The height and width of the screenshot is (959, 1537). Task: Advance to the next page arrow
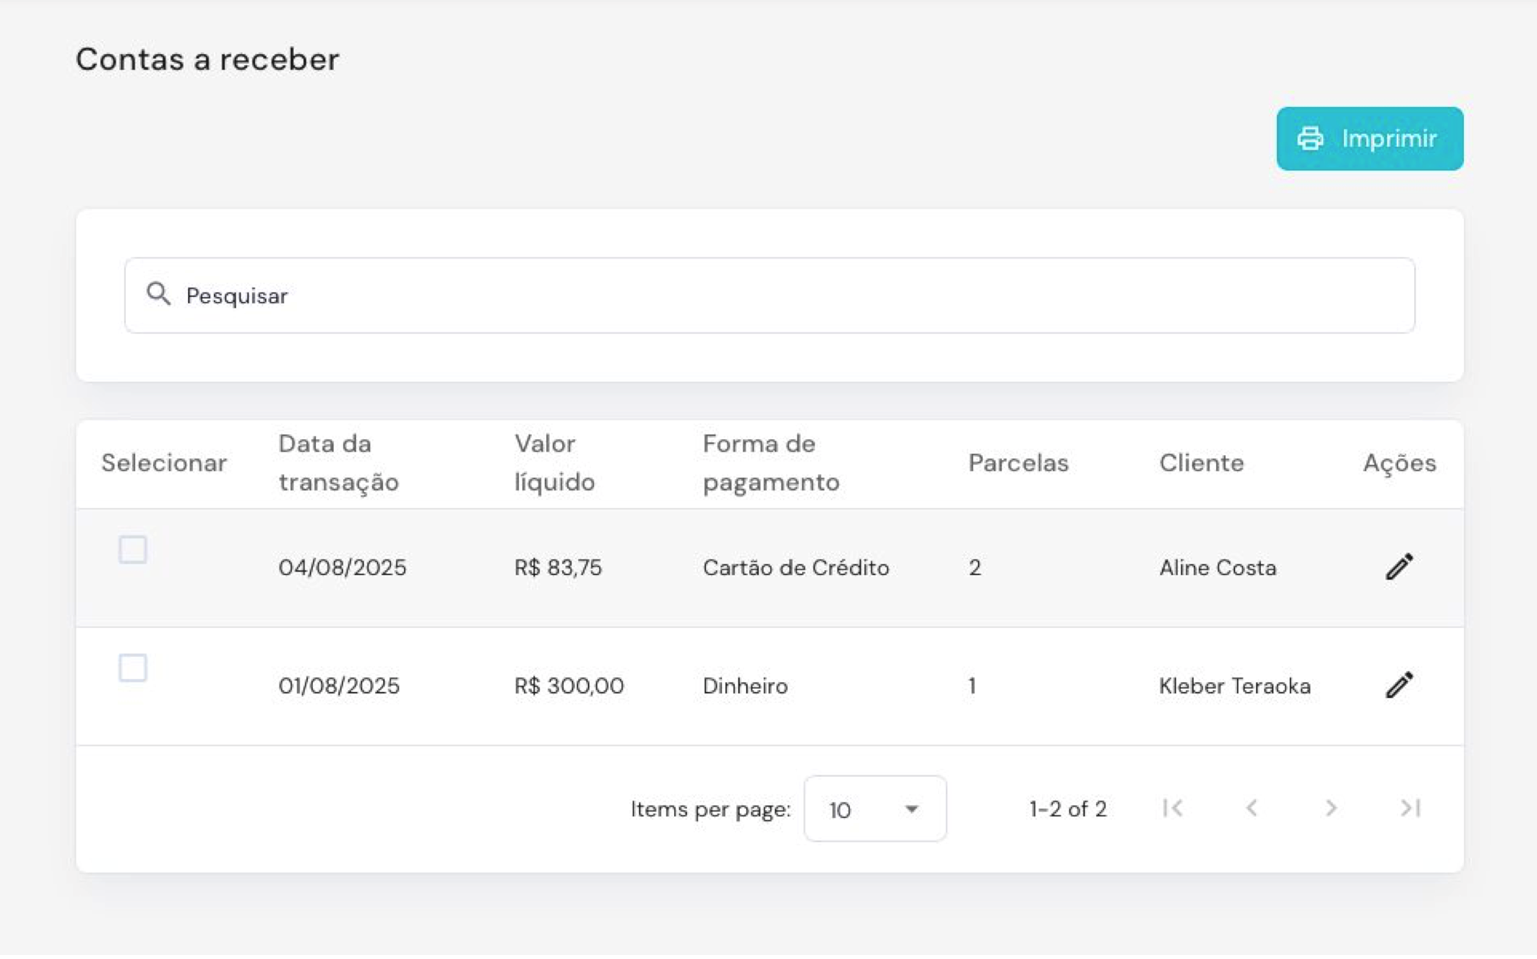1330,808
